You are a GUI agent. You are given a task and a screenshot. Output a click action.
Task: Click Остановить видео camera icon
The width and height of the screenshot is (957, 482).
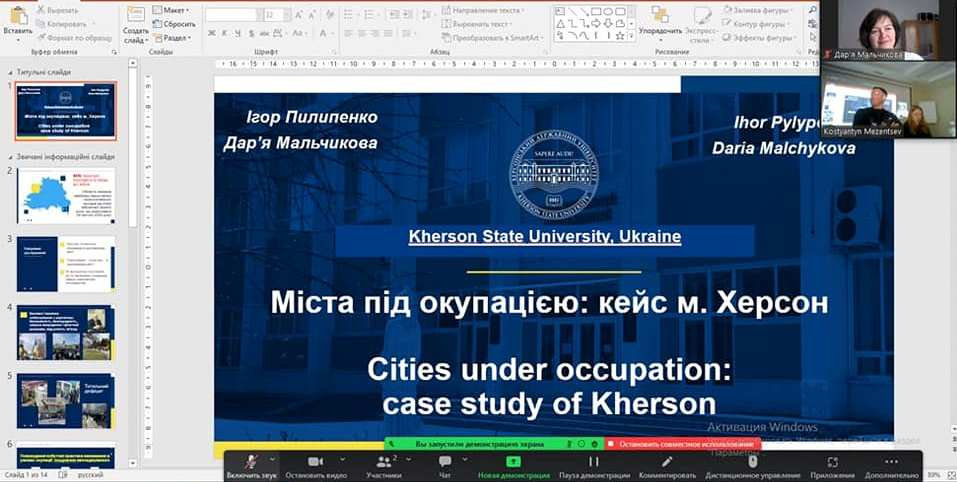tap(316, 462)
